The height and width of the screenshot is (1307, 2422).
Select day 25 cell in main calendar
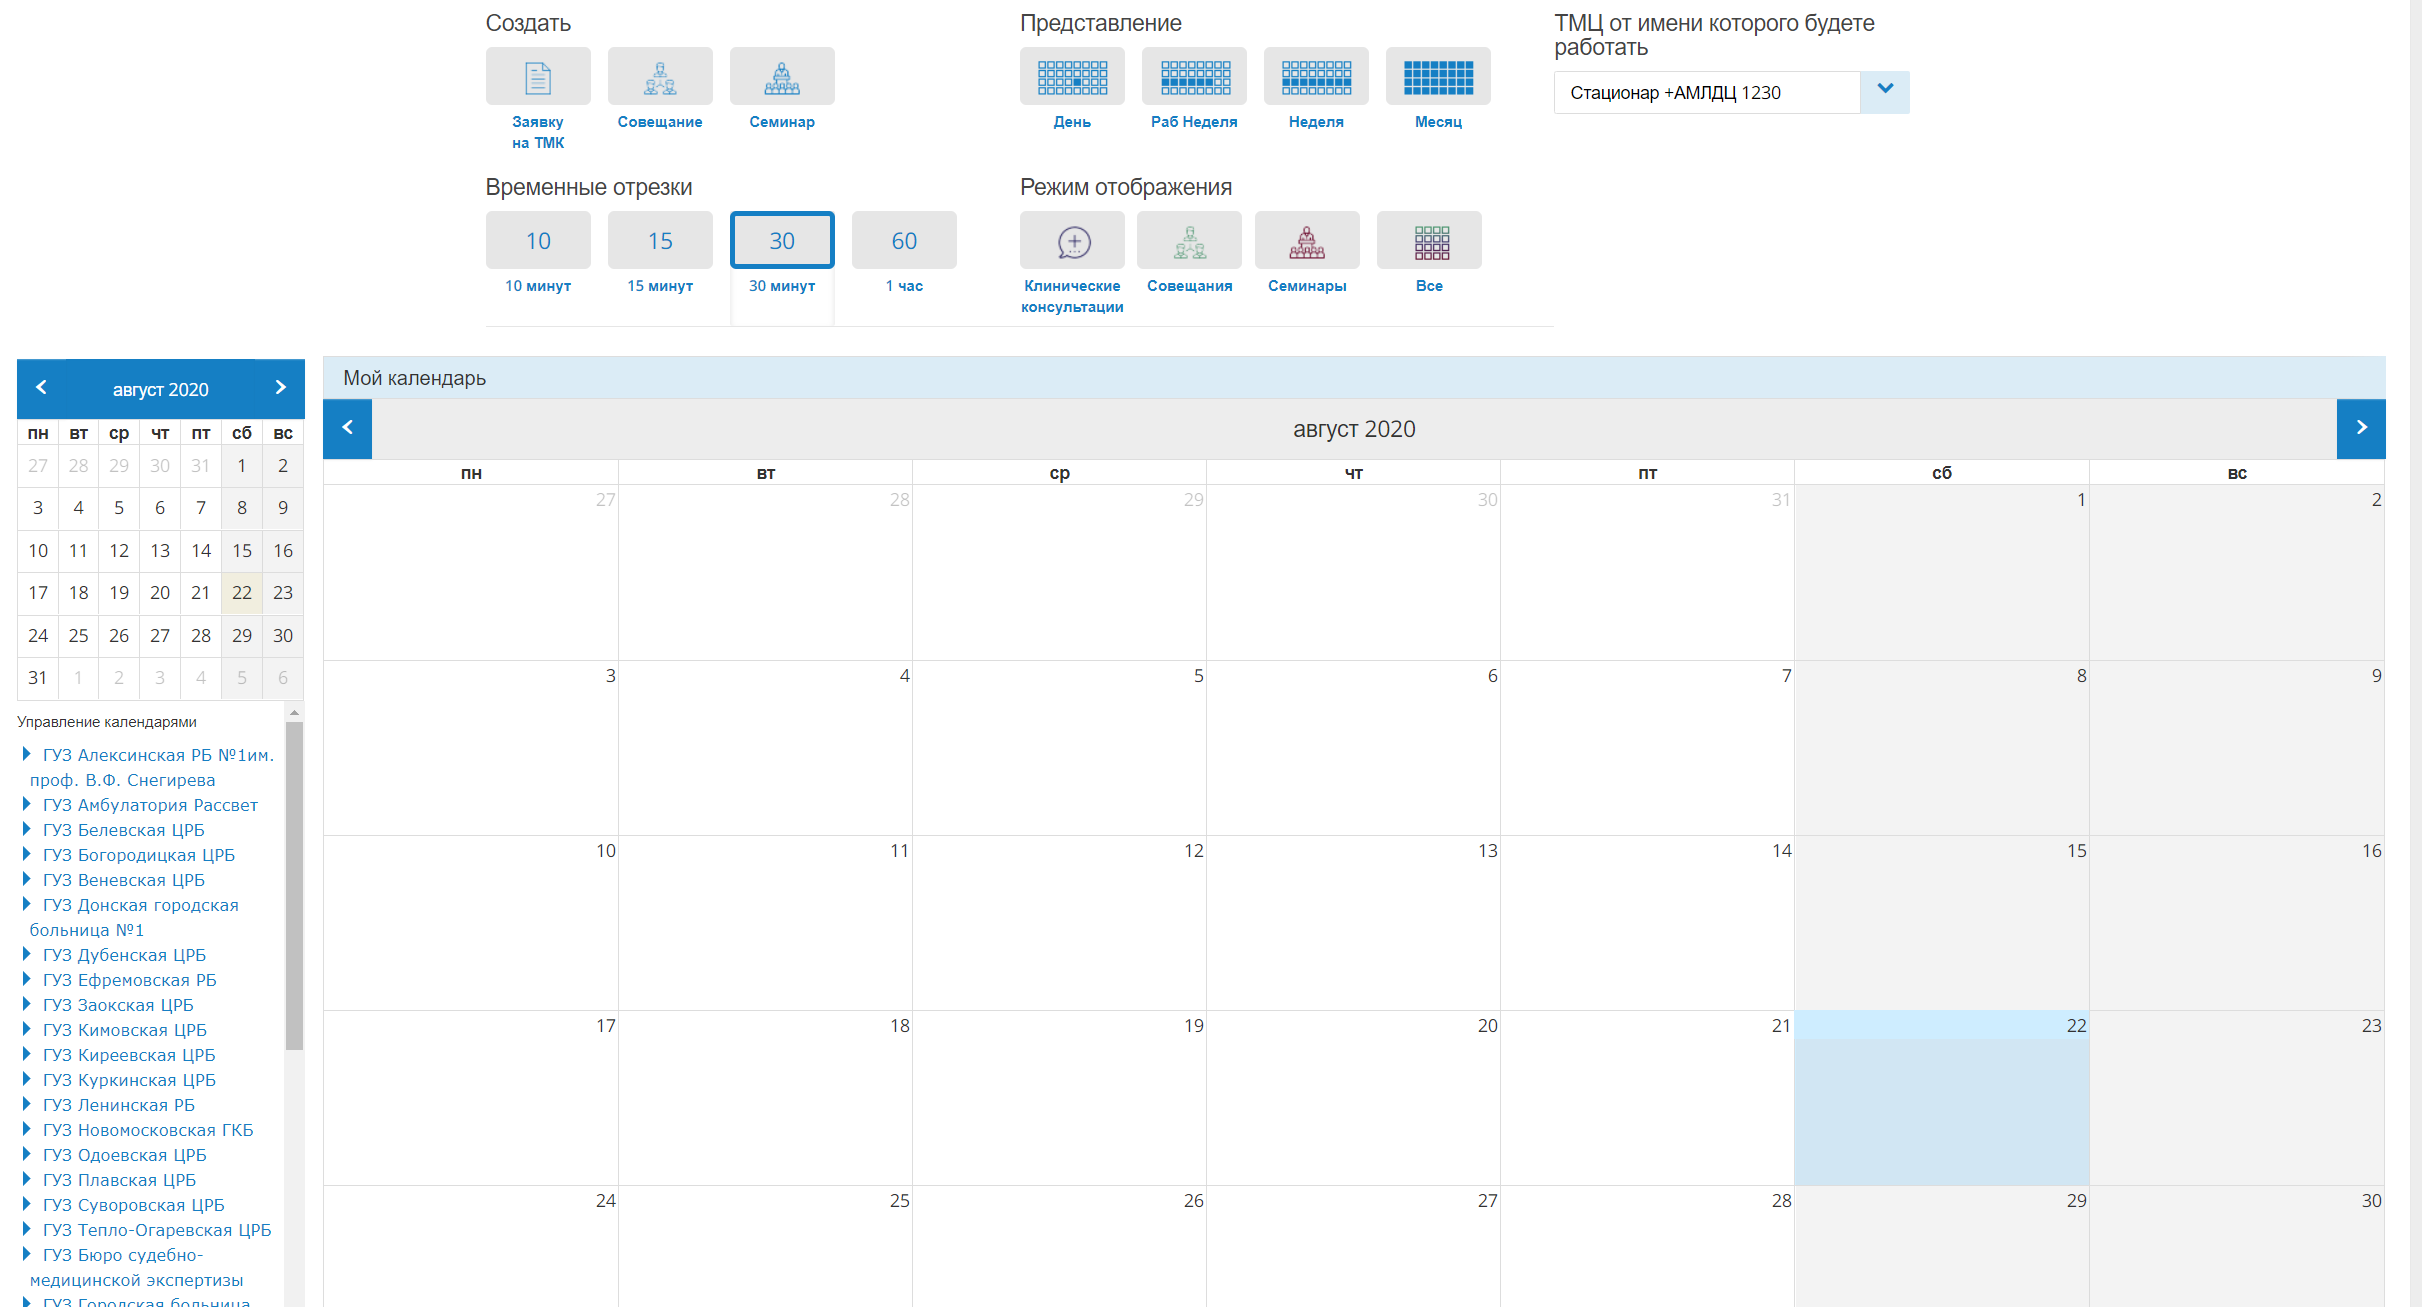pos(765,1247)
